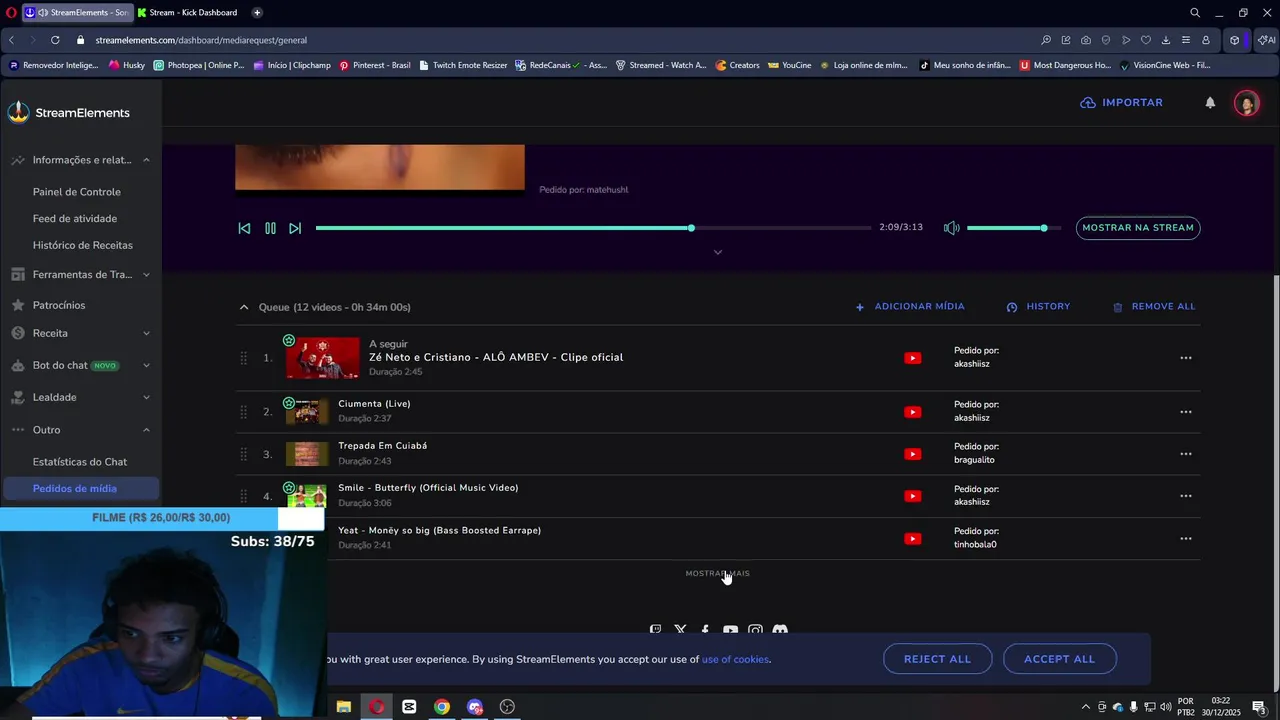
Task: Collapse the player panel chevron
Action: click(x=717, y=252)
